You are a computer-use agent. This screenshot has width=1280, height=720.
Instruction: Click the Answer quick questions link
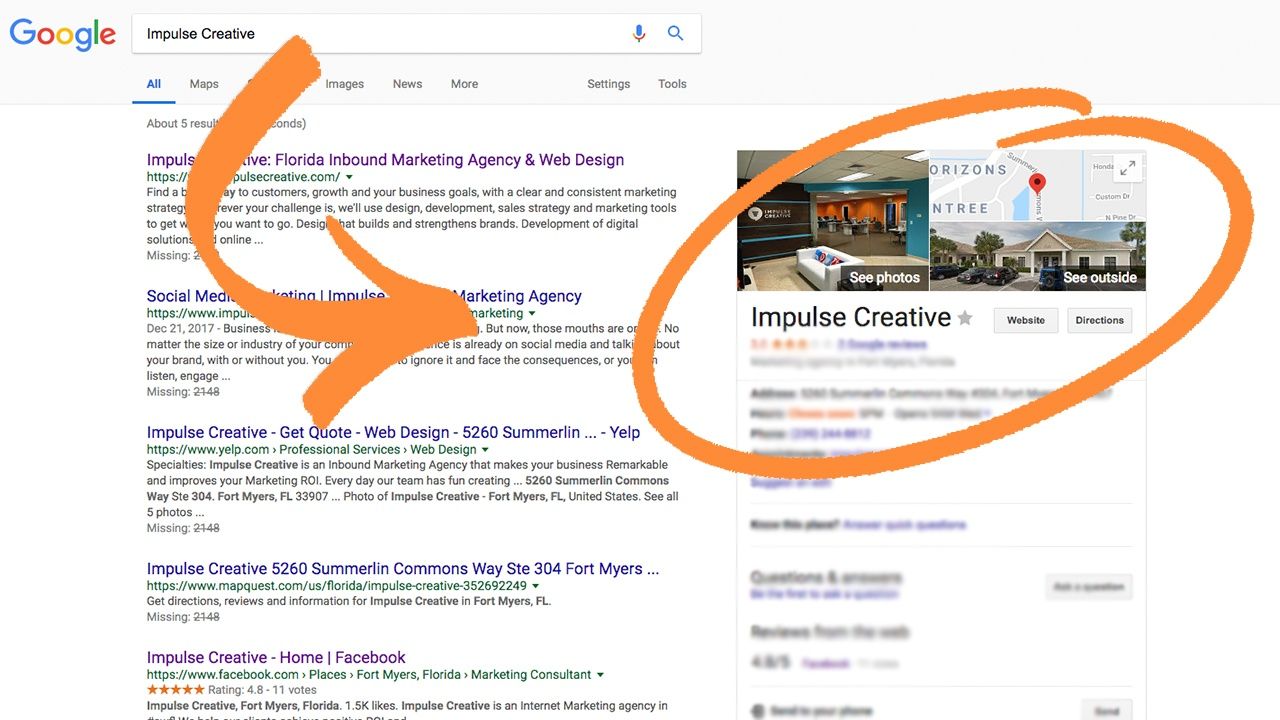pos(905,525)
